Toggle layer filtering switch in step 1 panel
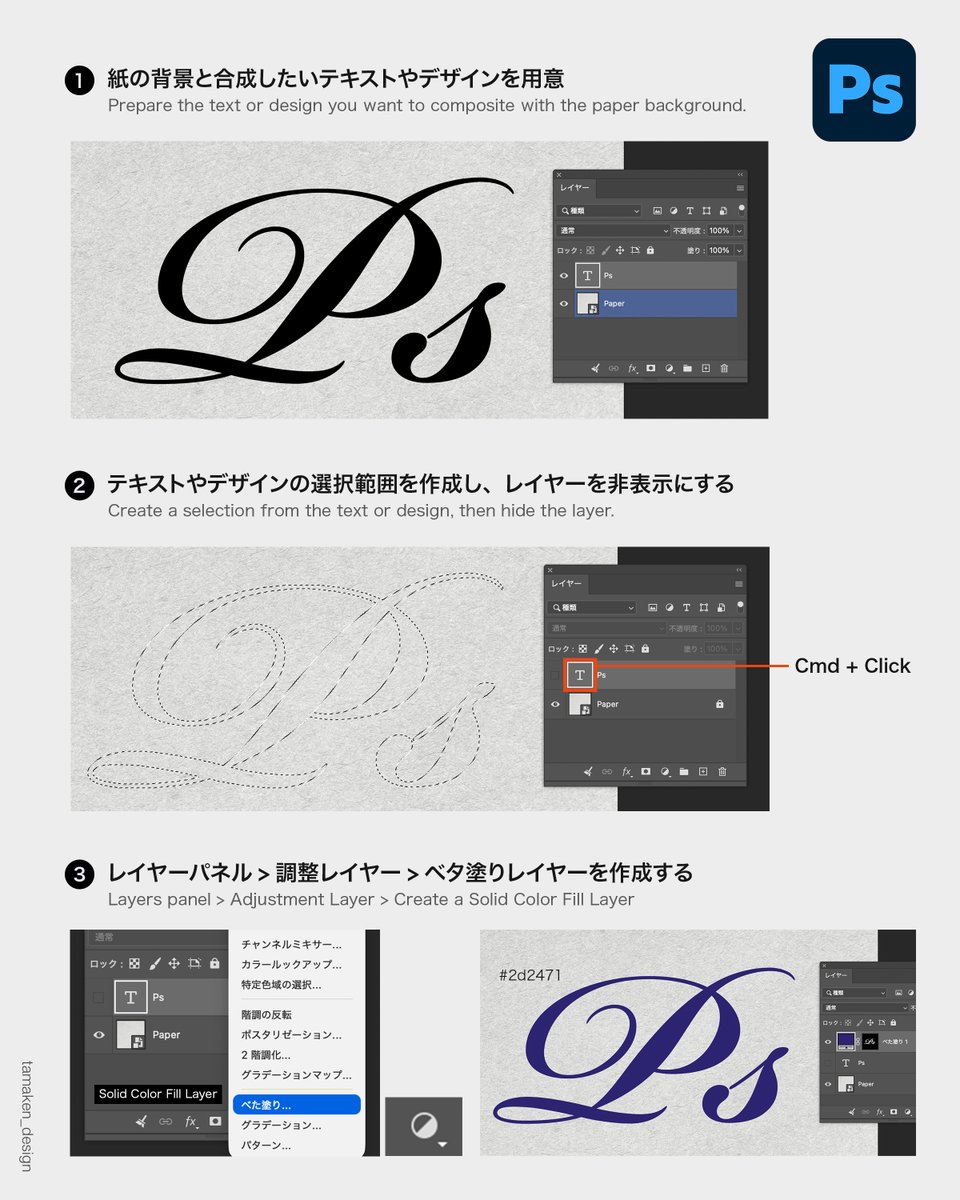 (741, 211)
